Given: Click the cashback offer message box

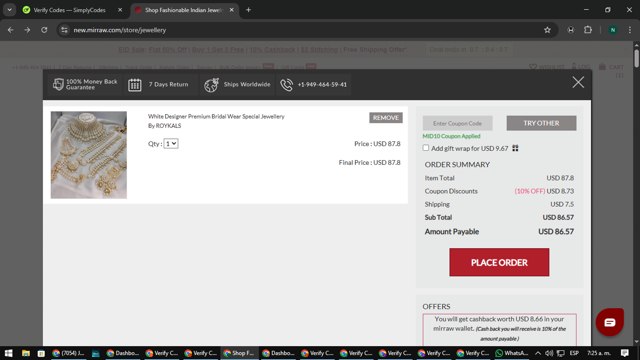Looking at the screenshot, I should click(x=499, y=329).
